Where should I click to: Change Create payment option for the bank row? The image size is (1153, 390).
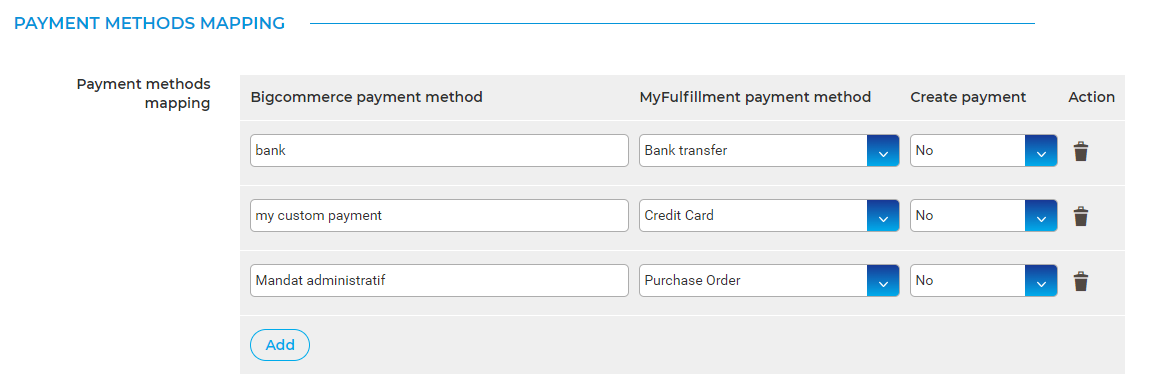click(x=984, y=151)
